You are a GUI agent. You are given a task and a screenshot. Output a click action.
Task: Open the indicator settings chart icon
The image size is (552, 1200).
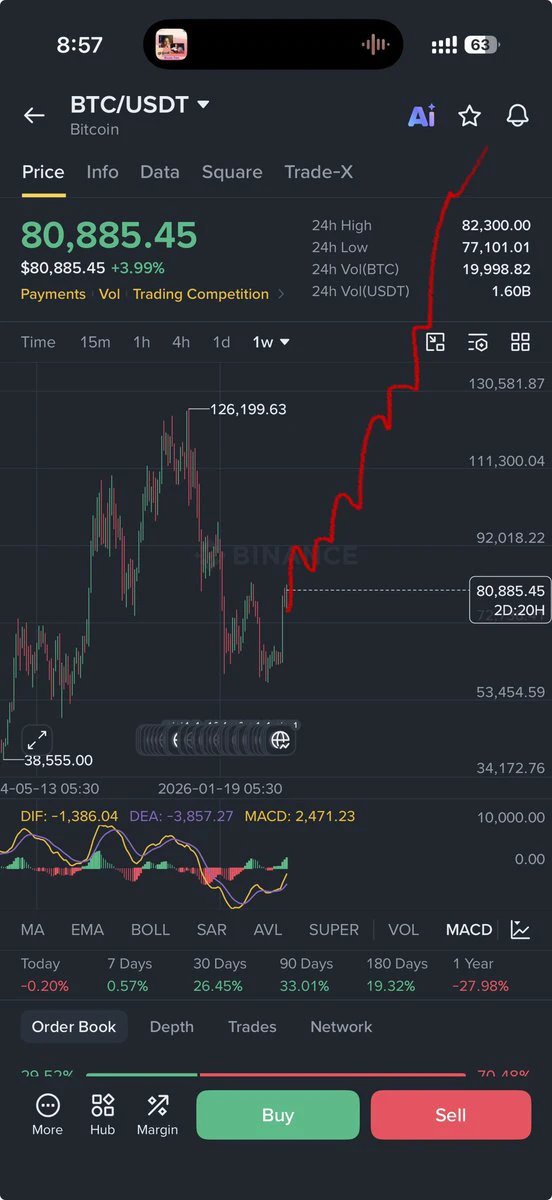coord(520,929)
